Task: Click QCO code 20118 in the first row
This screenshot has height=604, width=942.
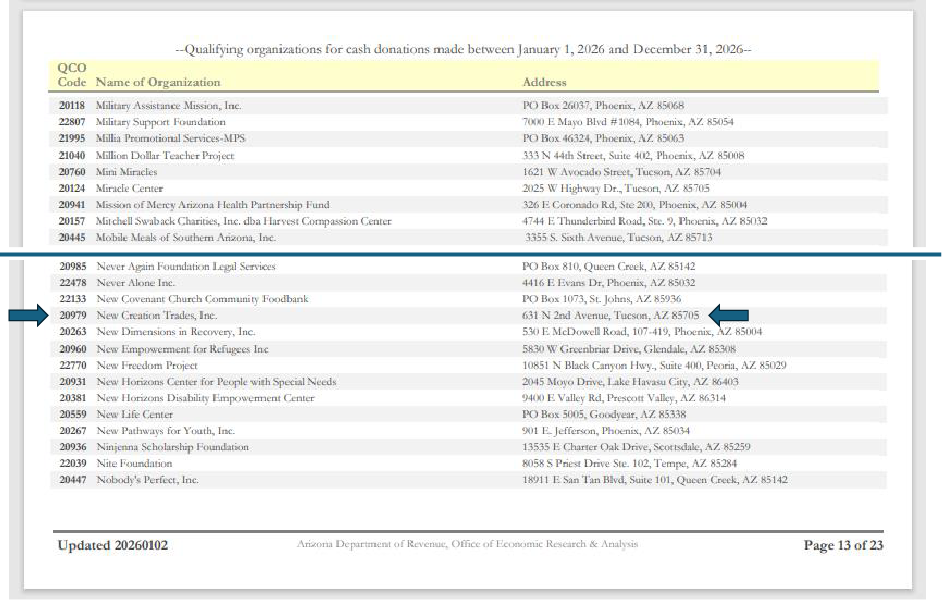Action: (x=72, y=105)
